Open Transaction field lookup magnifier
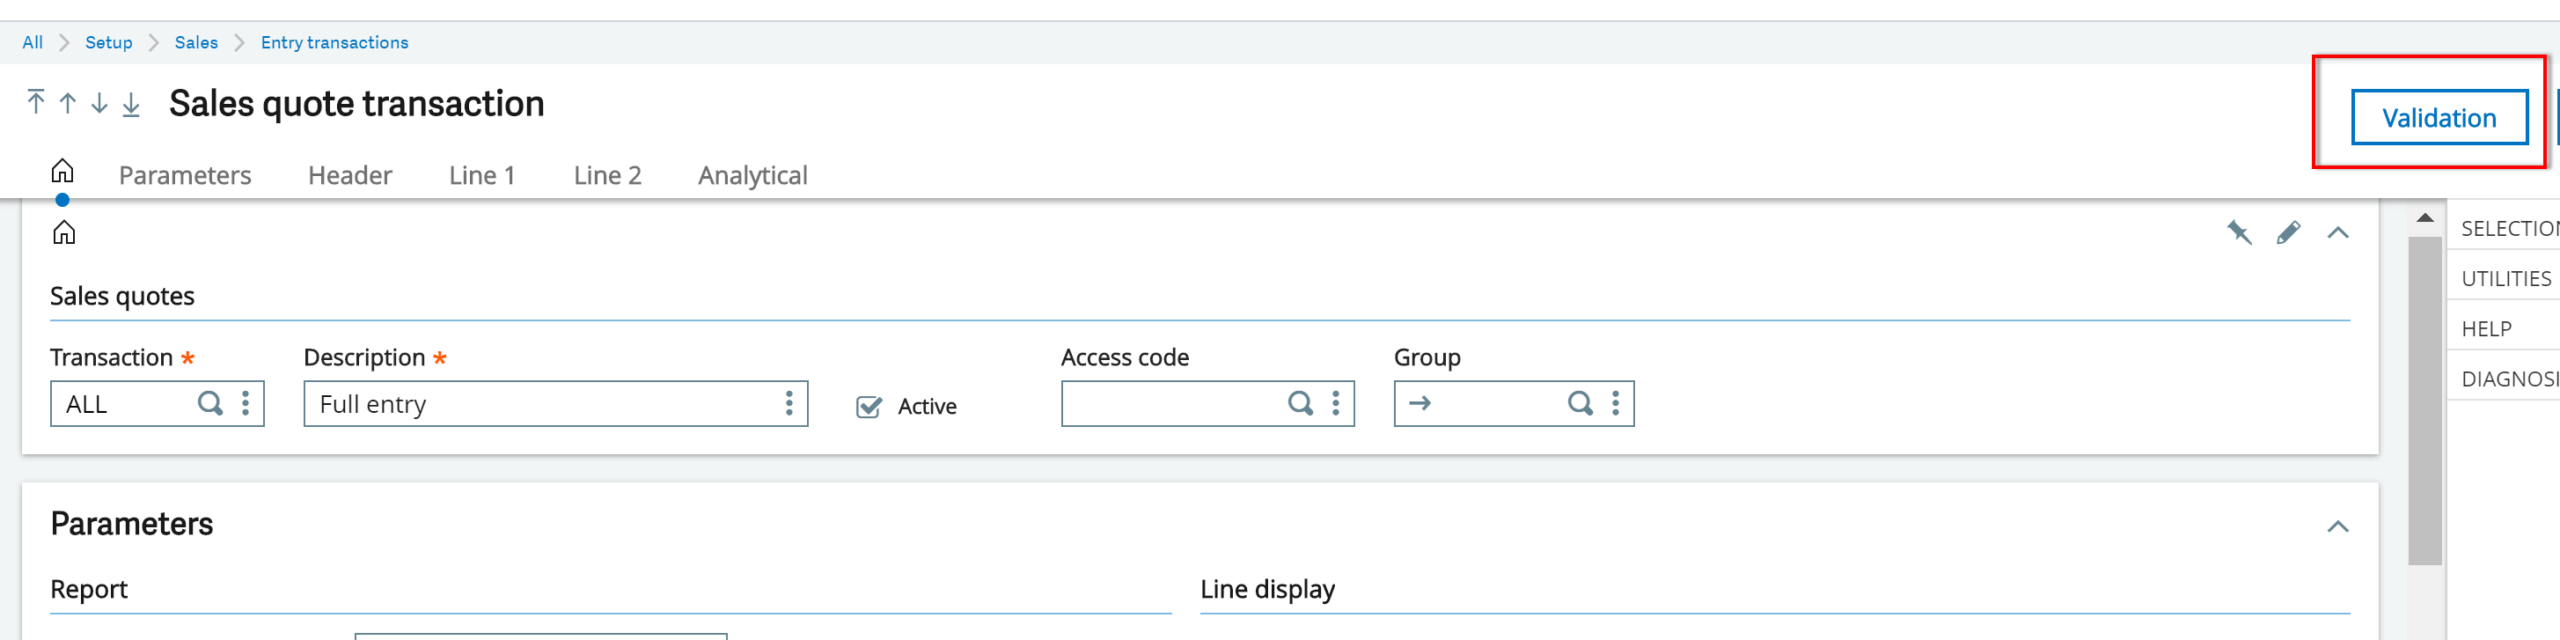This screenshot has height=640, width=2560. point(210,403)
